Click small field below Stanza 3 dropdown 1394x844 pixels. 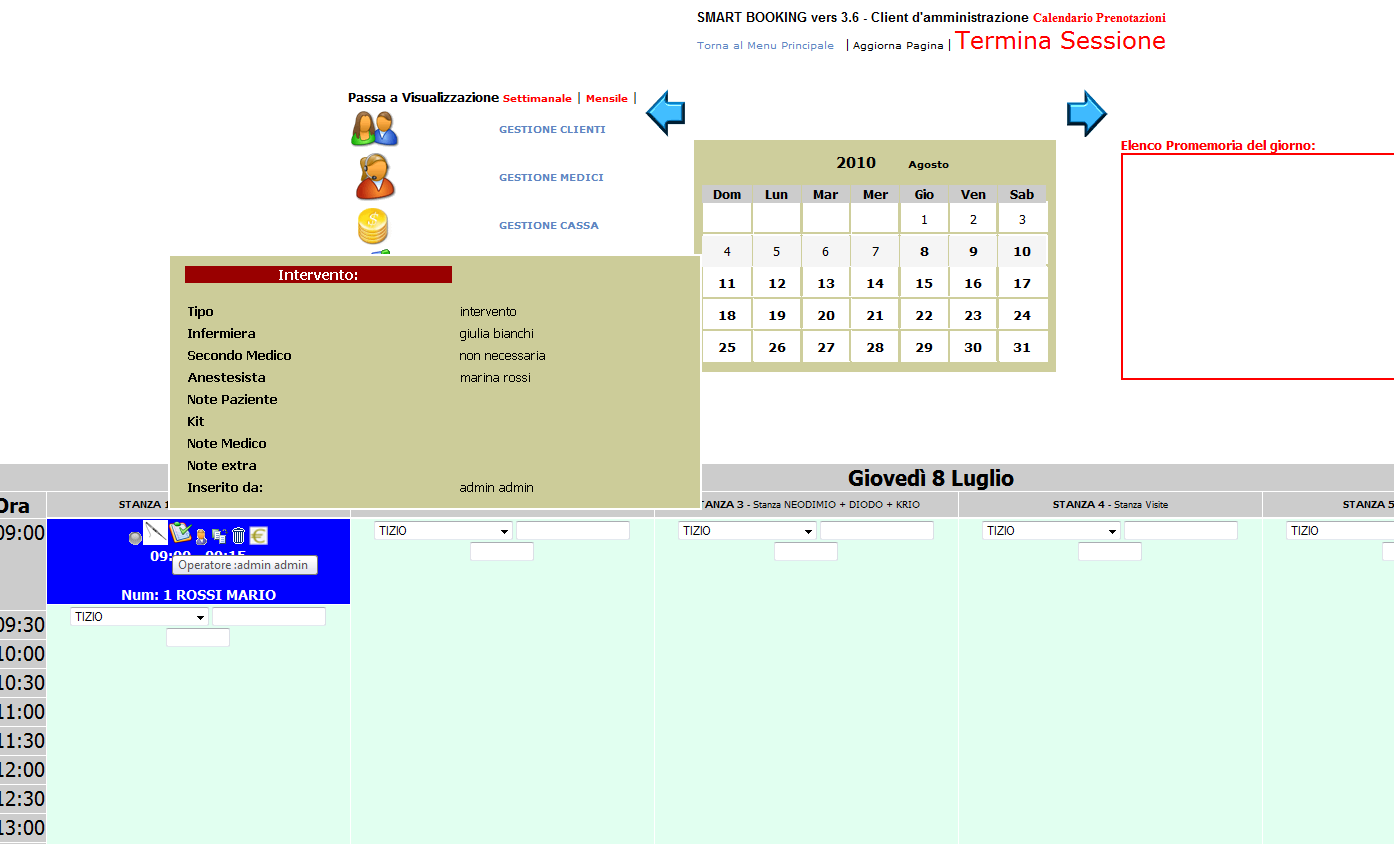click(x=806, y=551)
